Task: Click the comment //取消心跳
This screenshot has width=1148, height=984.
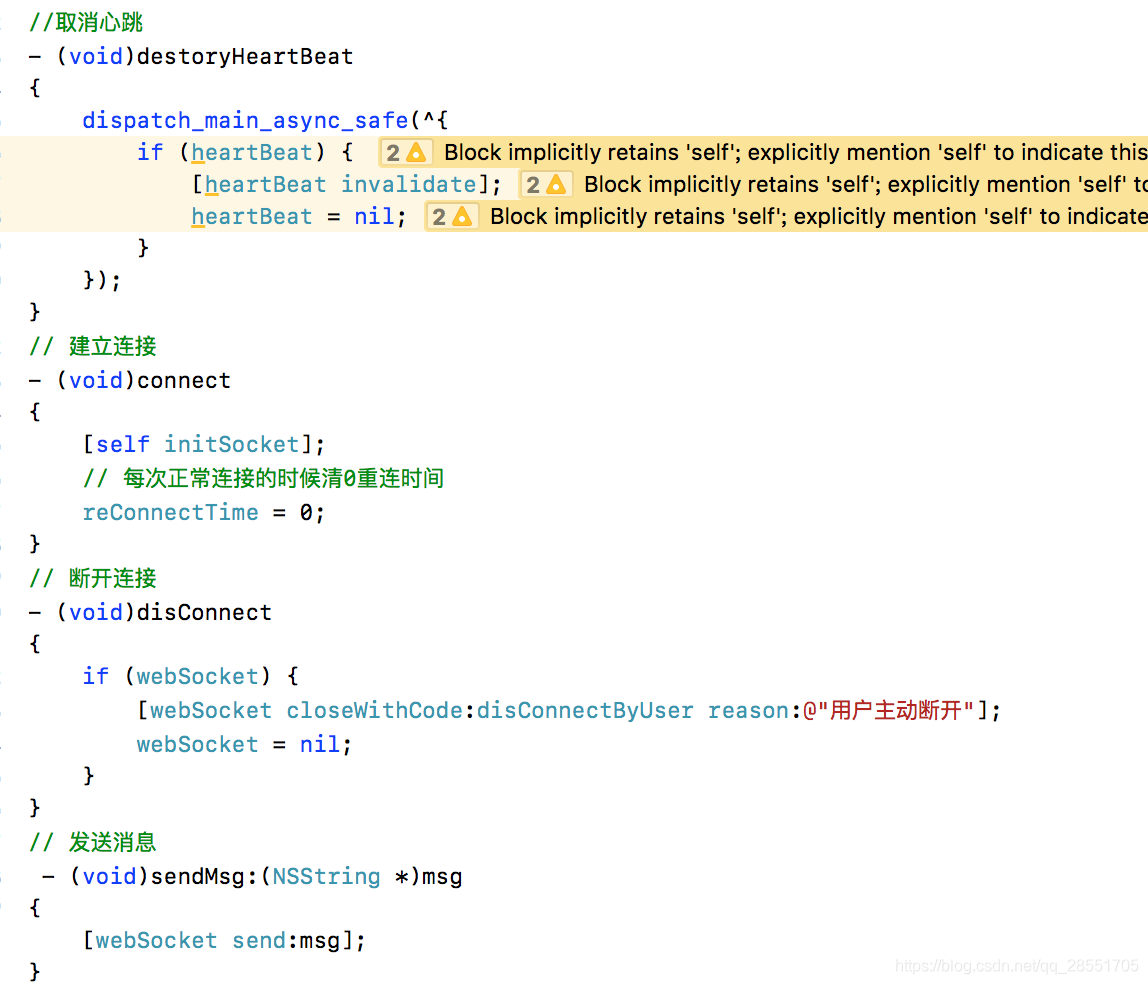Action: (86, 23)
